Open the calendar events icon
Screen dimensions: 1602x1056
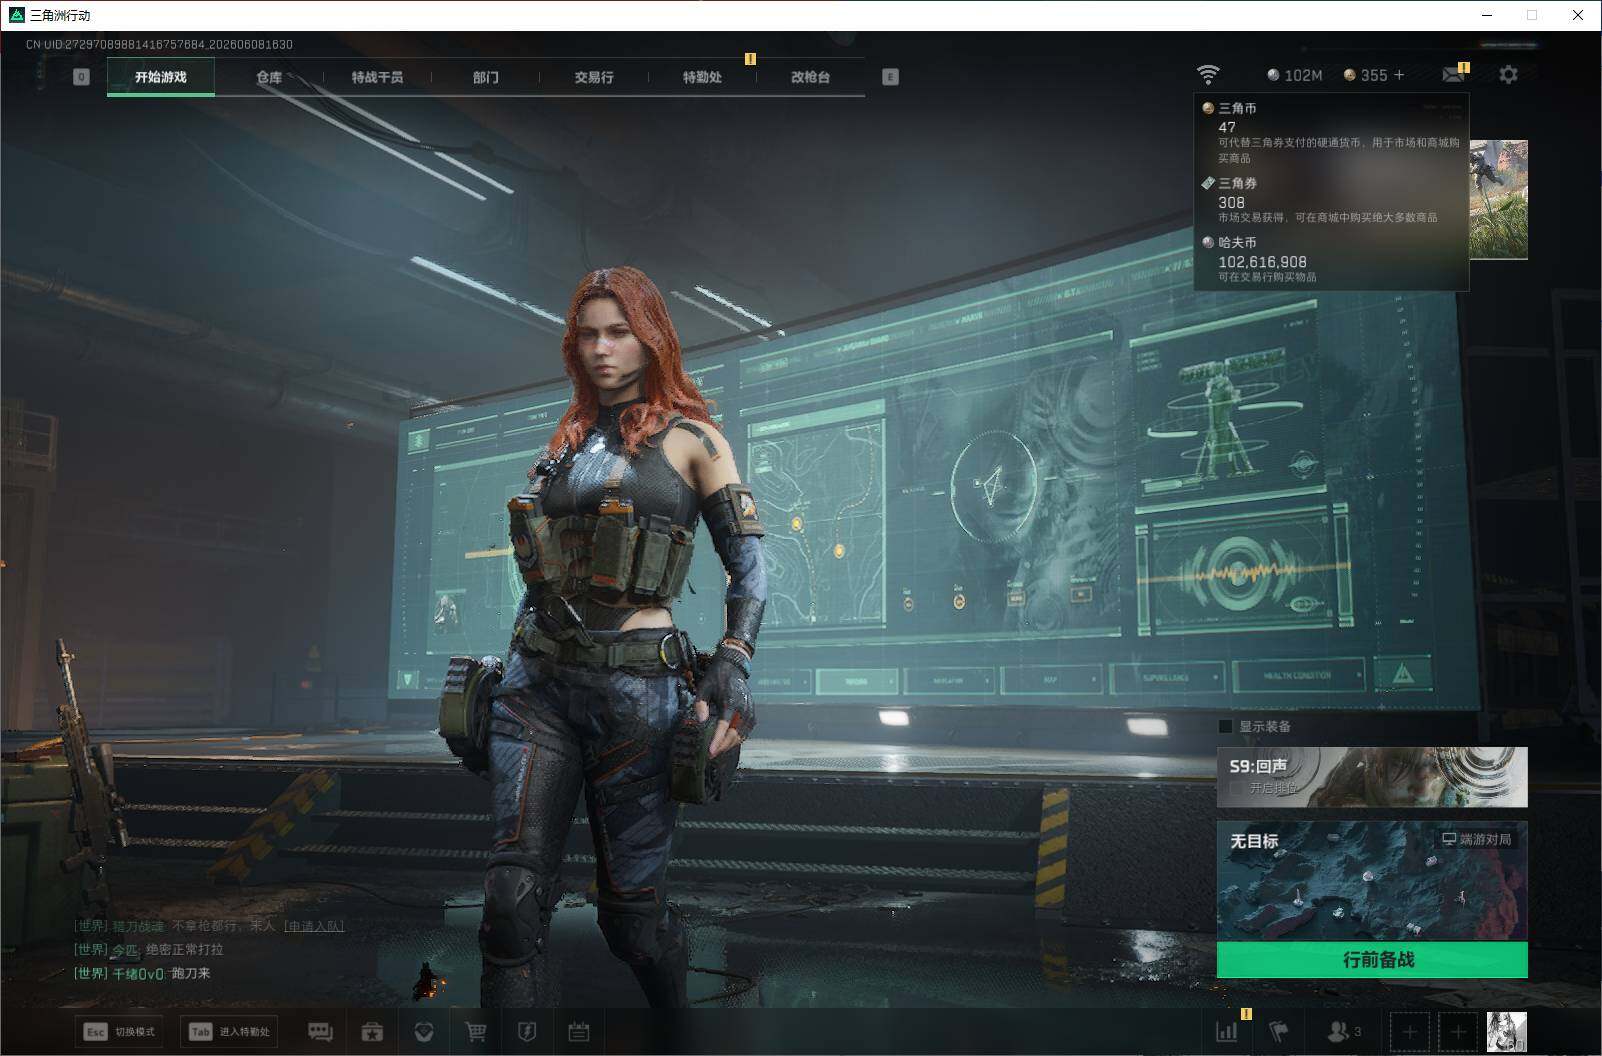[x=579, y=1031]
